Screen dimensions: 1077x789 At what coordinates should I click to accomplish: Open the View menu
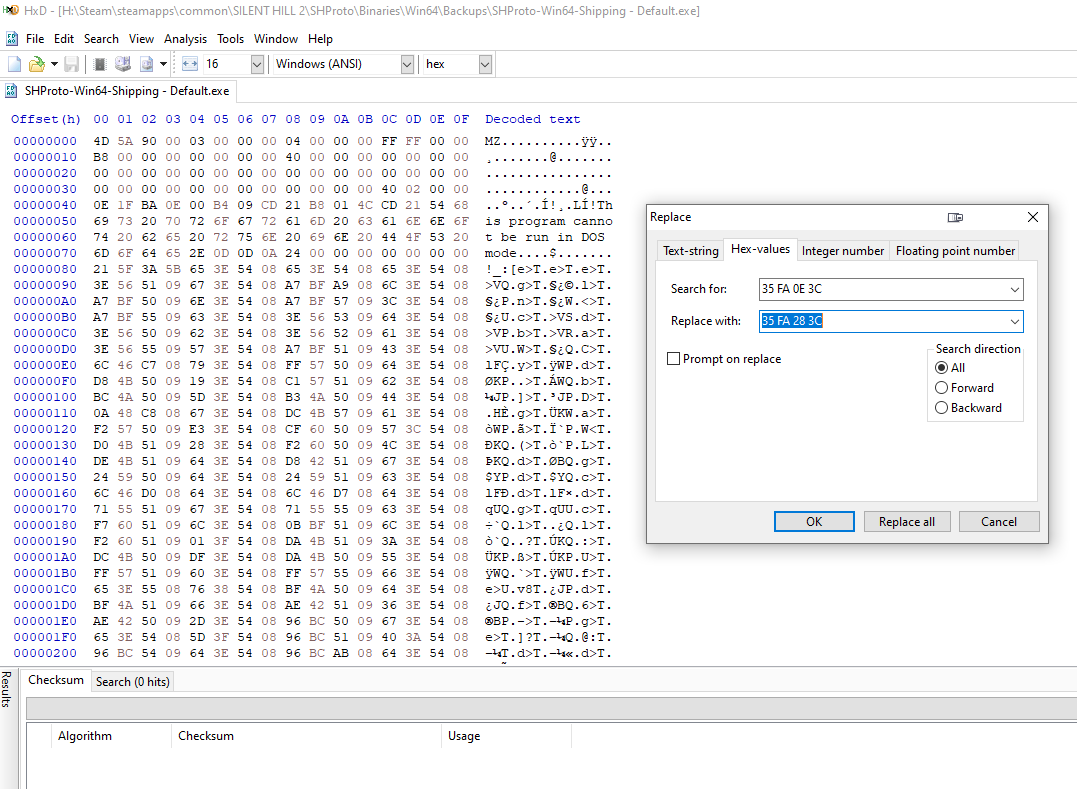141,39
